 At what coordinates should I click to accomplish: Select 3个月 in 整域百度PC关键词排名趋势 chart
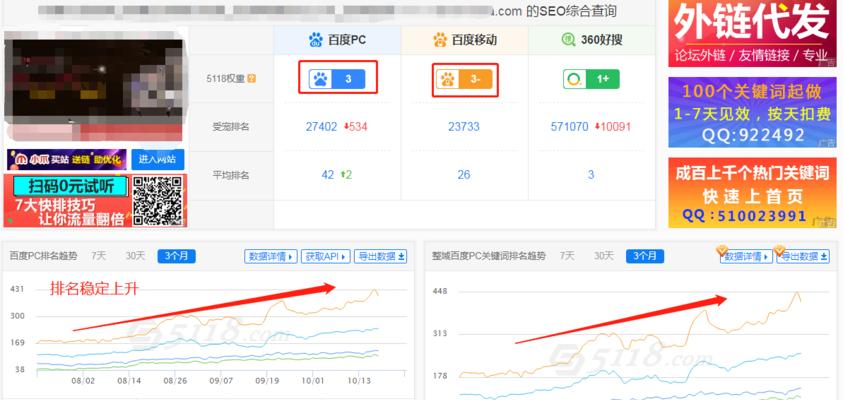645,256
